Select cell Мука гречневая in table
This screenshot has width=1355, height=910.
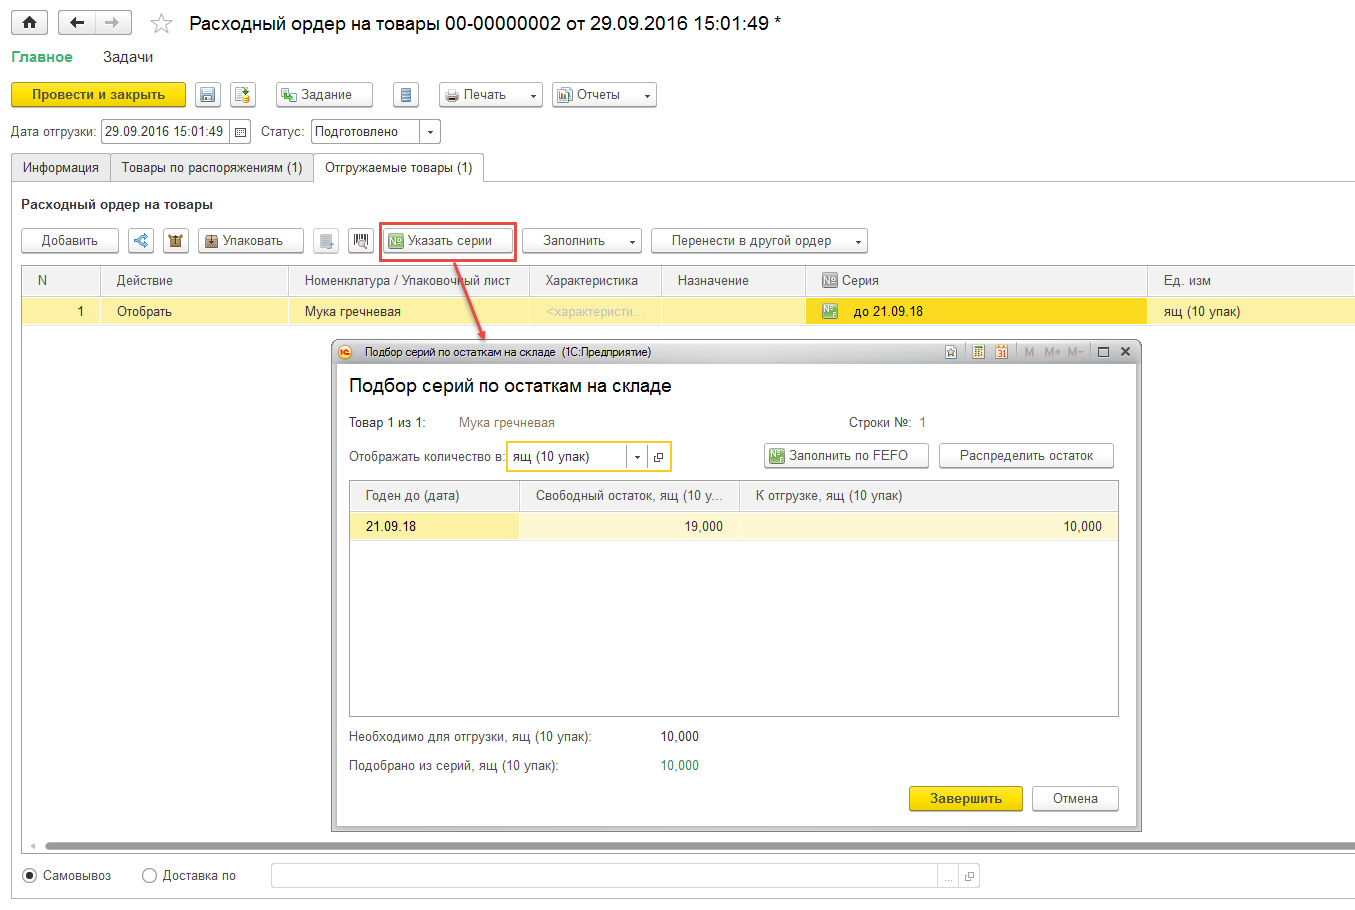409,312
